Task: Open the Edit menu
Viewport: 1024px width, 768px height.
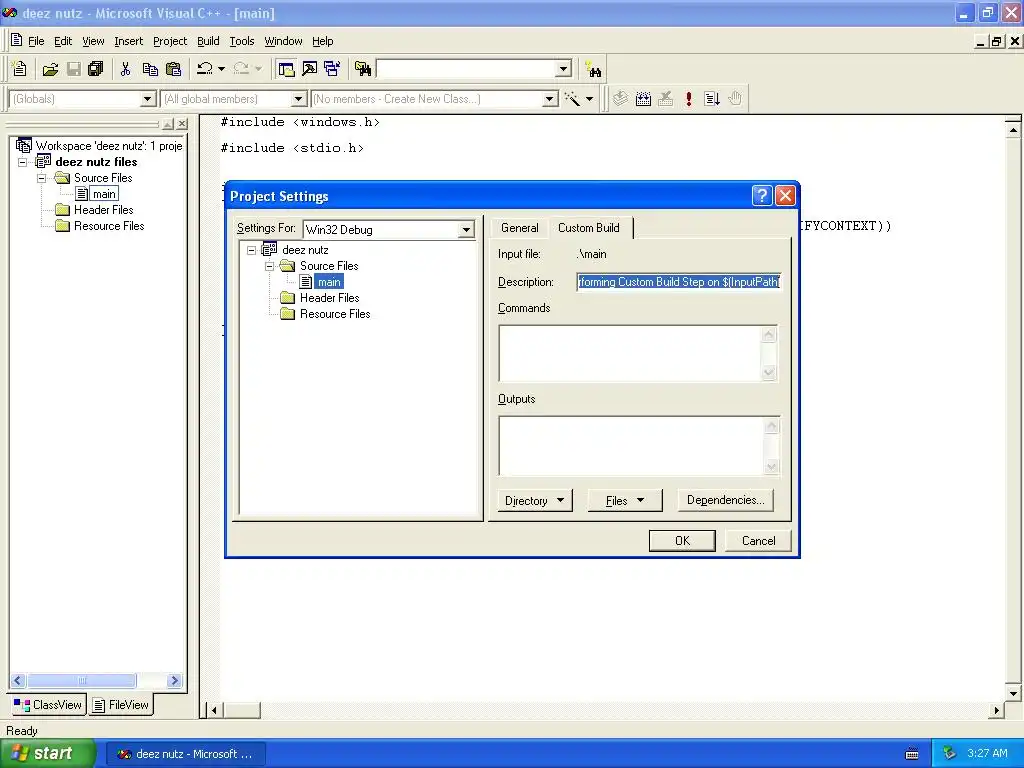Action: coord(63,41)
